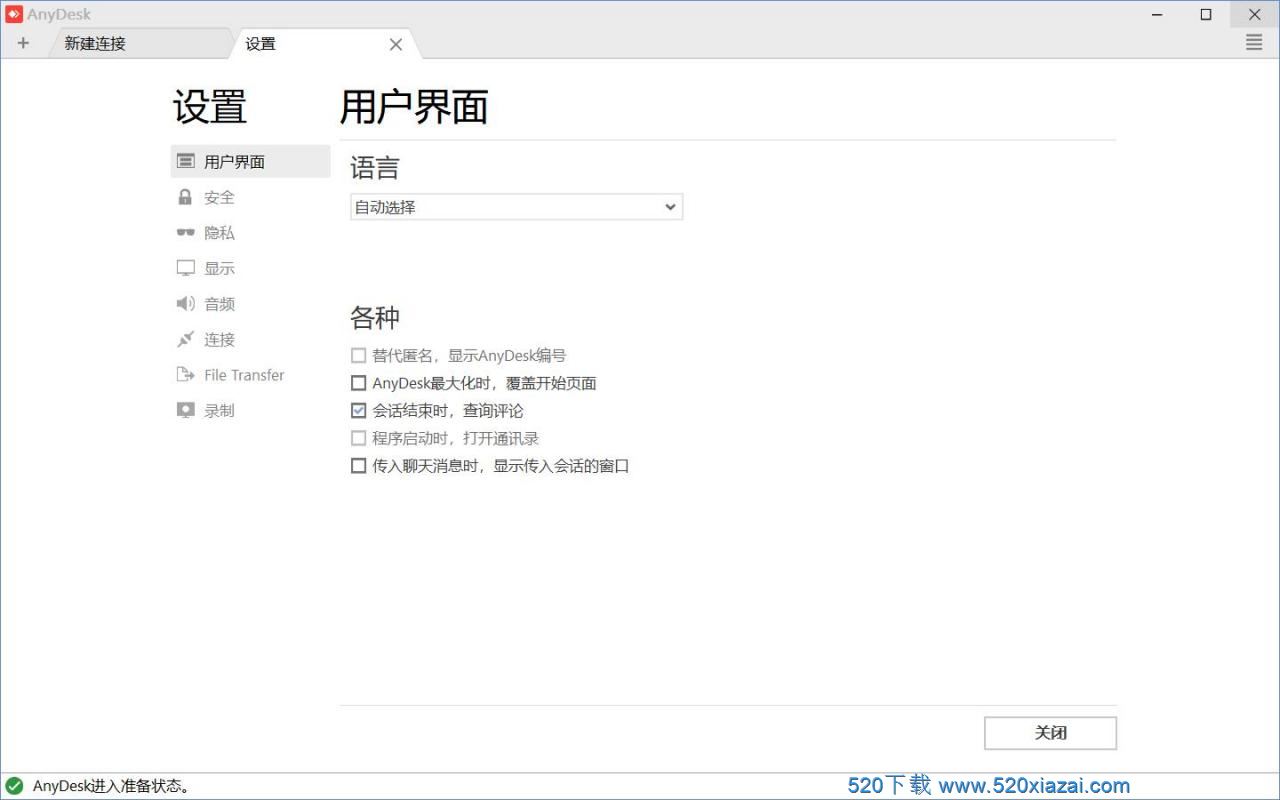This screenshot has width=1280, height=800.
Task: Open File Transfer settings section
Action: pyautogui.click(x=250, y=375)
